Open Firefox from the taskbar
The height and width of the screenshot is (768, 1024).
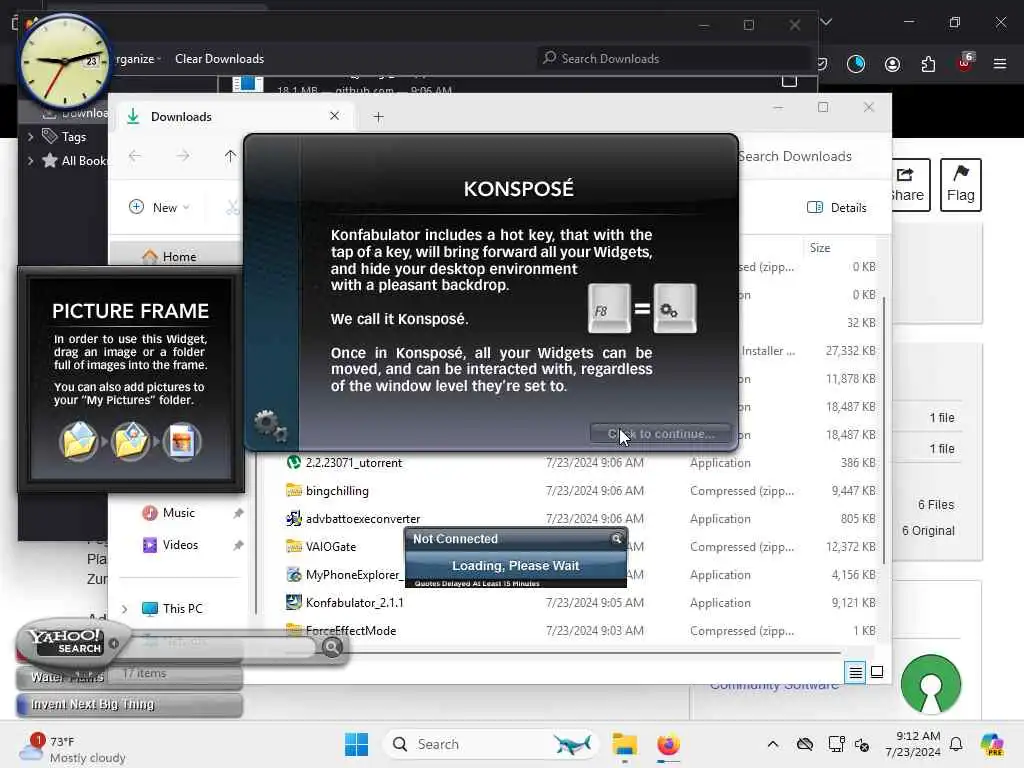click(x=668, y=744)
